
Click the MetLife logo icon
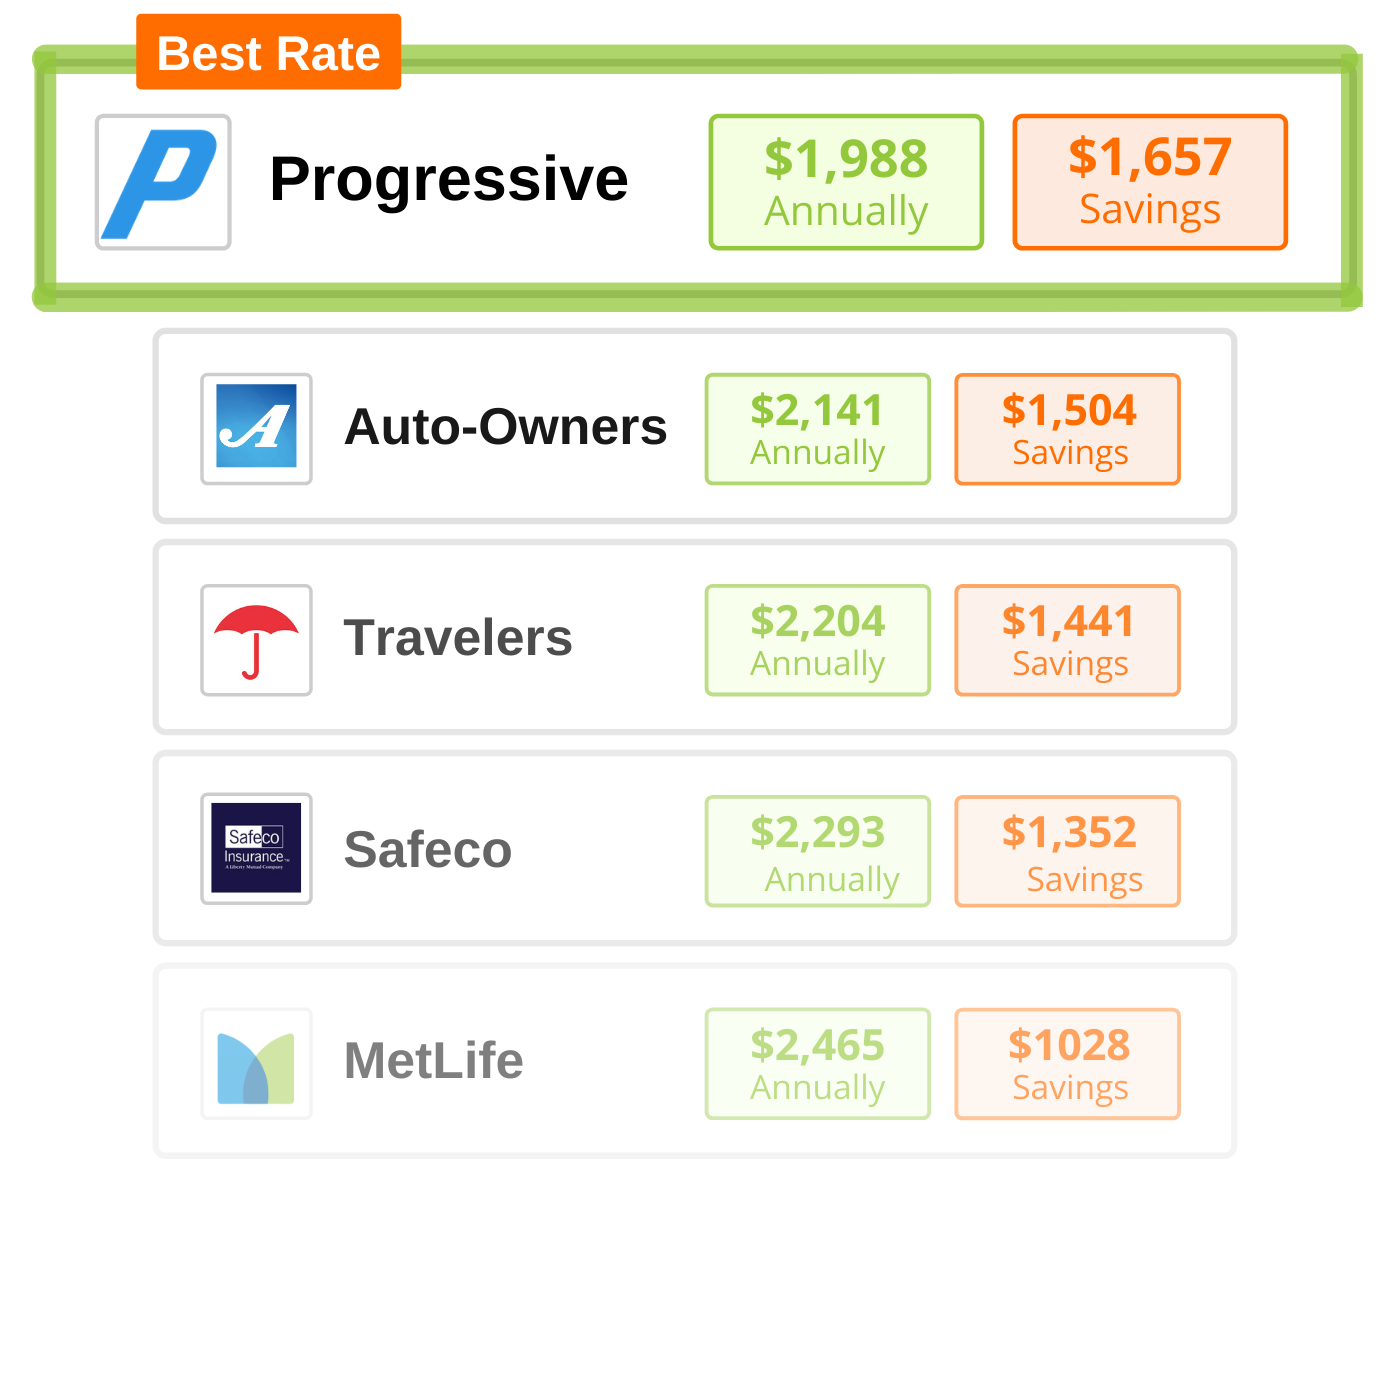point(256,1063)
